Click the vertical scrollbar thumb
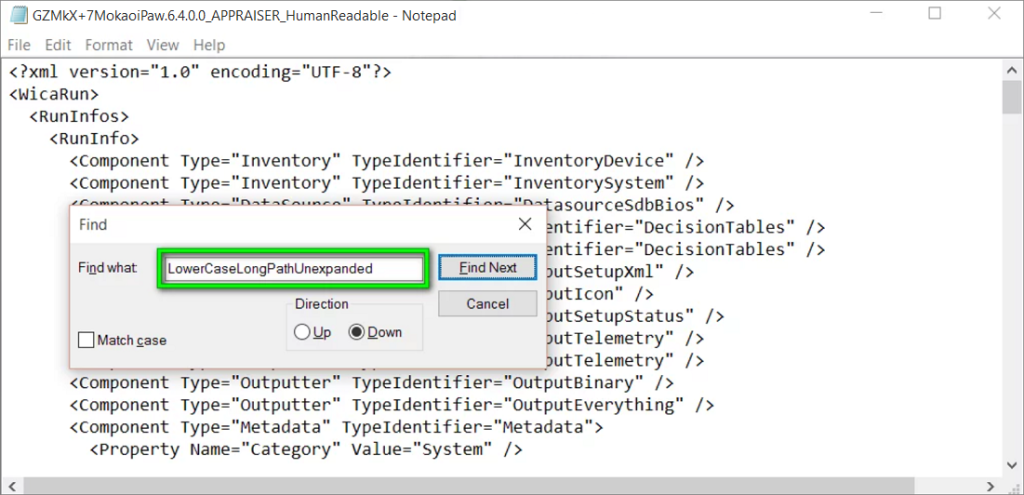Image resolution: width=1024 pixels, height=495 pixels. [1012, 100]
